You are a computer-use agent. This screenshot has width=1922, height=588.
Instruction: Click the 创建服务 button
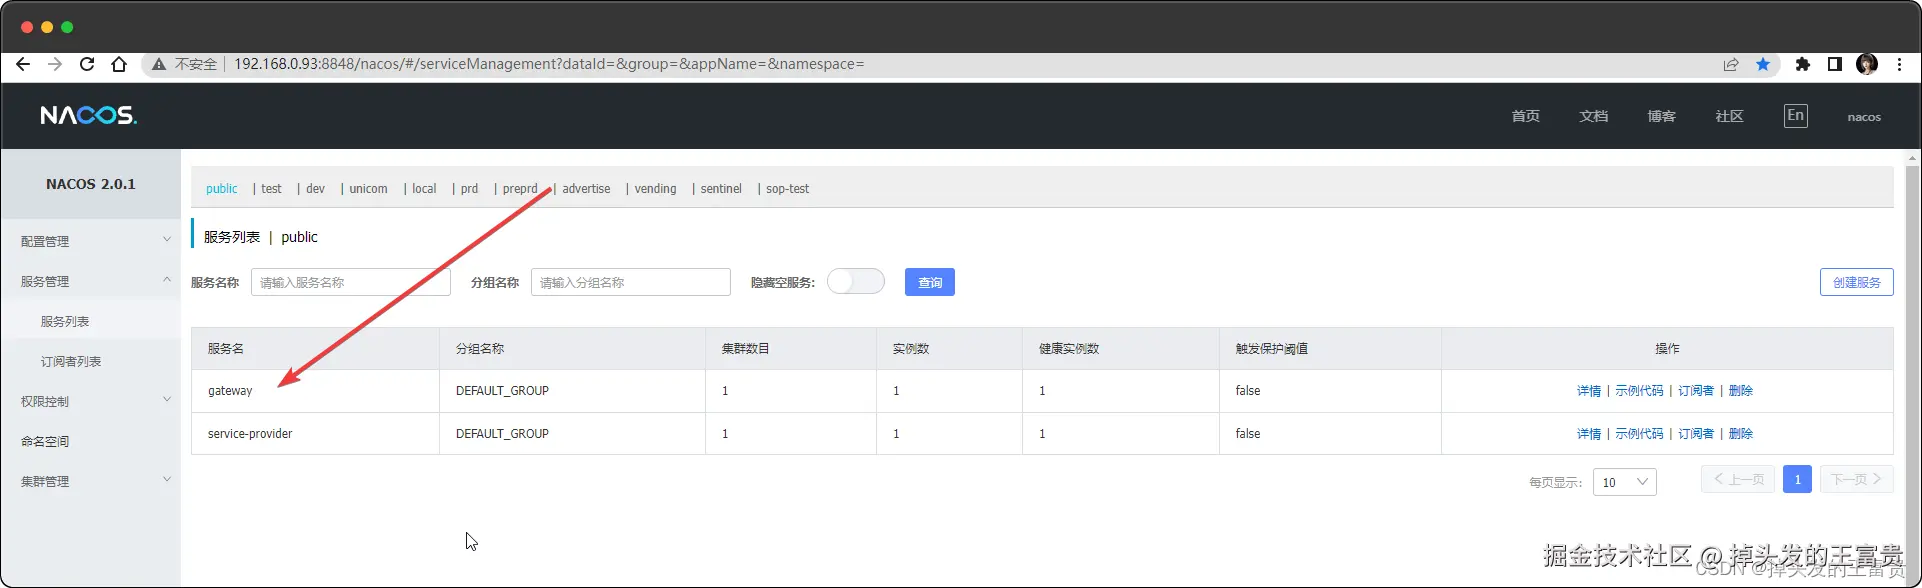(1856, 282)
